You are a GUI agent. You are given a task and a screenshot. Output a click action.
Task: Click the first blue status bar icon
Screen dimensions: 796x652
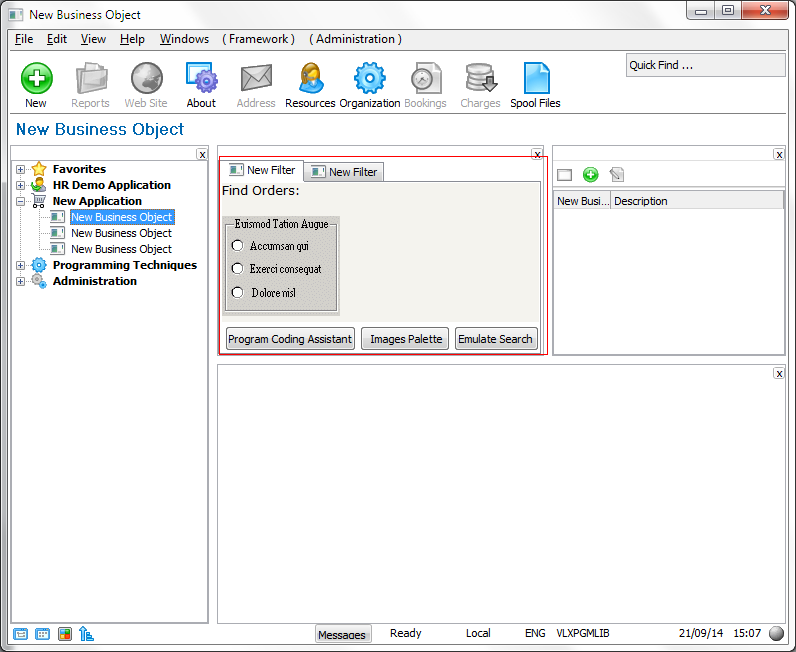pyautogui.click(x=20, y=634)
